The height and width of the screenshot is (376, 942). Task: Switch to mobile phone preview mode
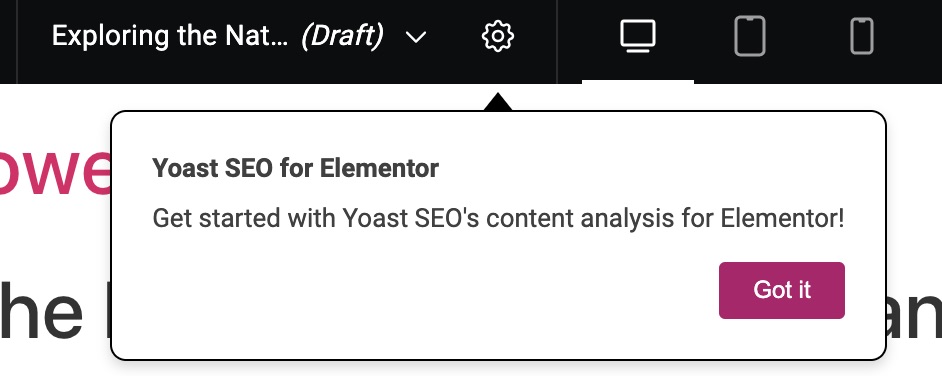pos(861,36)
